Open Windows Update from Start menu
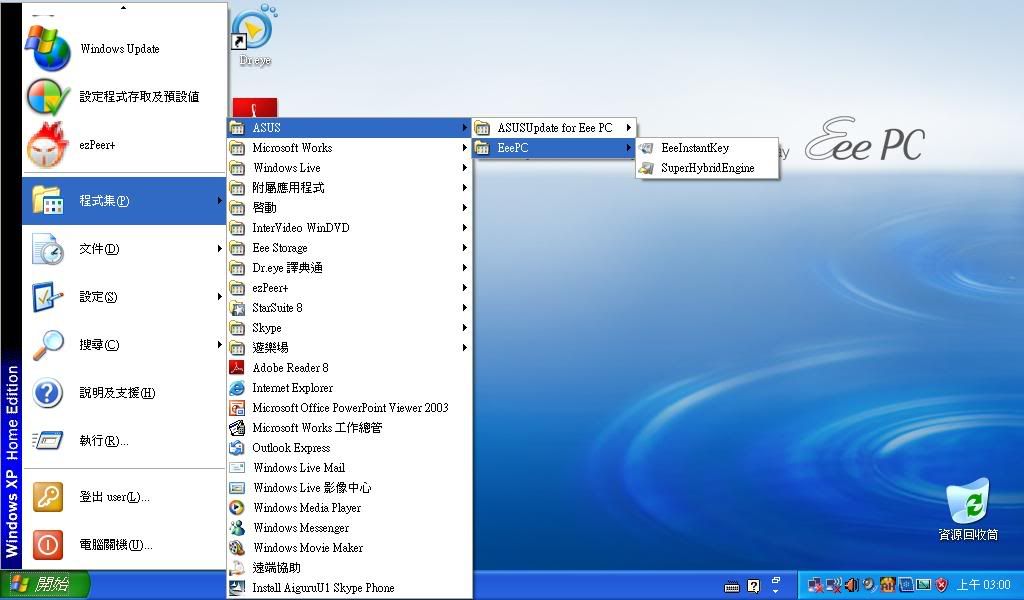1024x600 pixels. 119,49
